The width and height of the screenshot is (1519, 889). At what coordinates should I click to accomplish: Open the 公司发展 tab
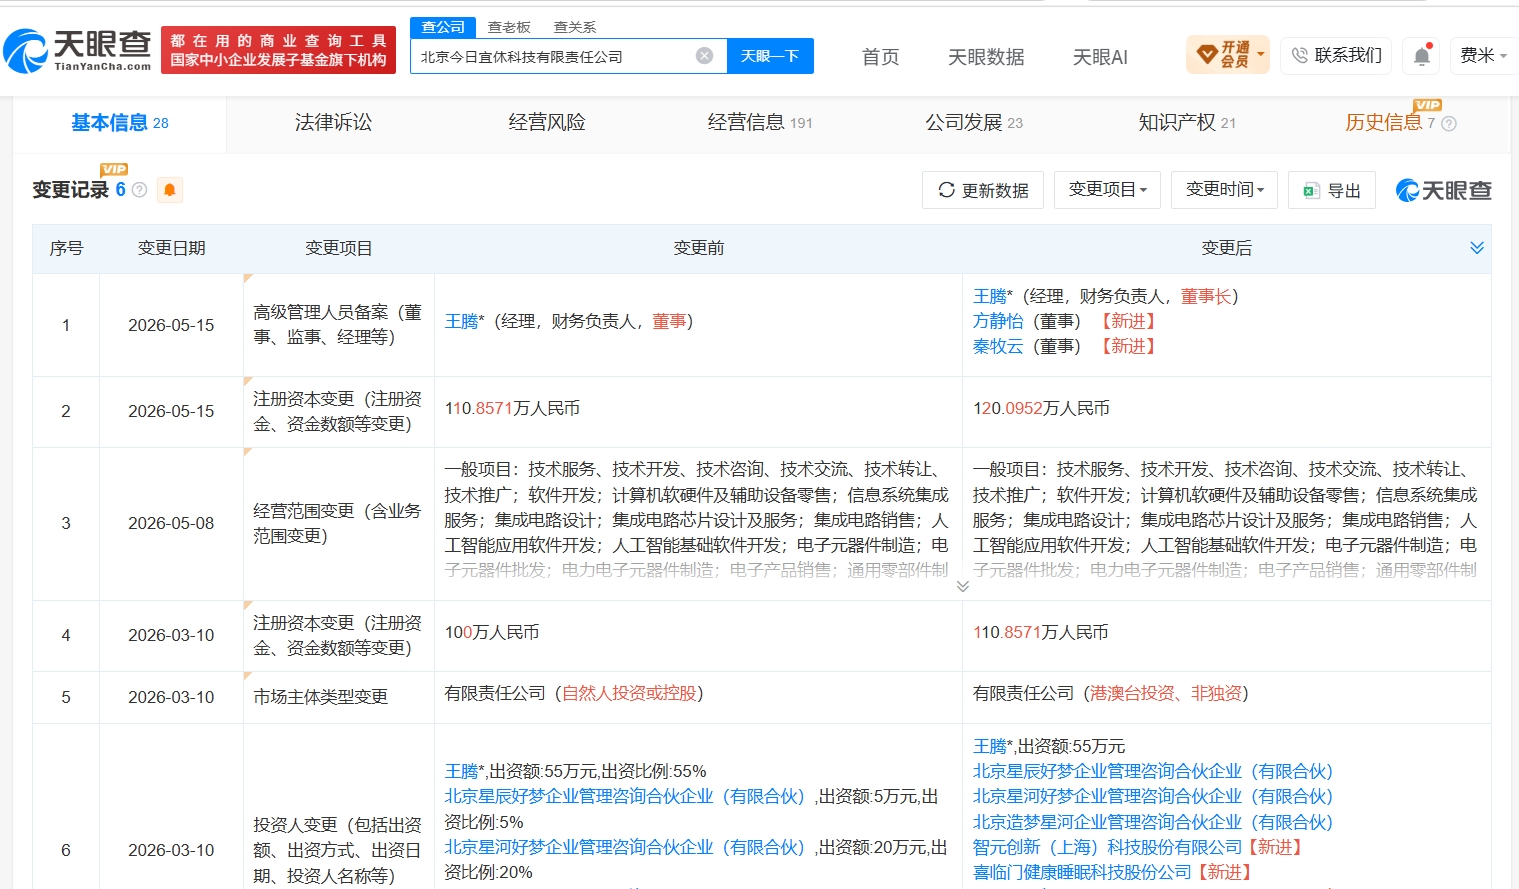[974, 123]
